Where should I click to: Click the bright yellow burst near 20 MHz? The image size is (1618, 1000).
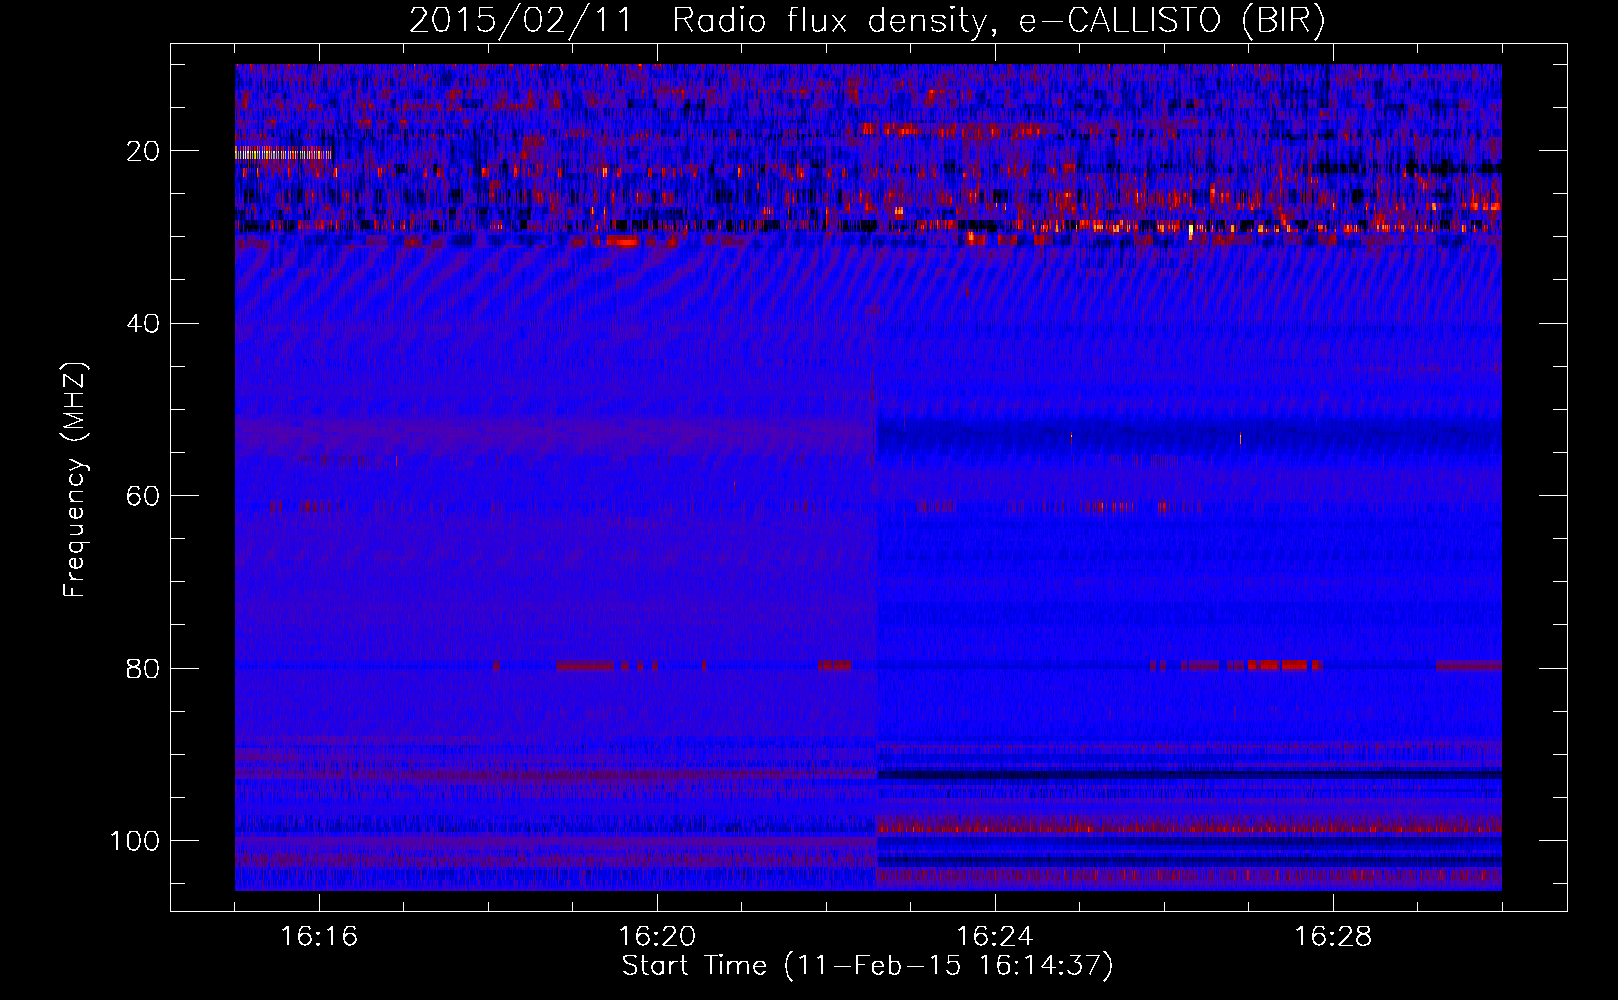coord(283,154)
